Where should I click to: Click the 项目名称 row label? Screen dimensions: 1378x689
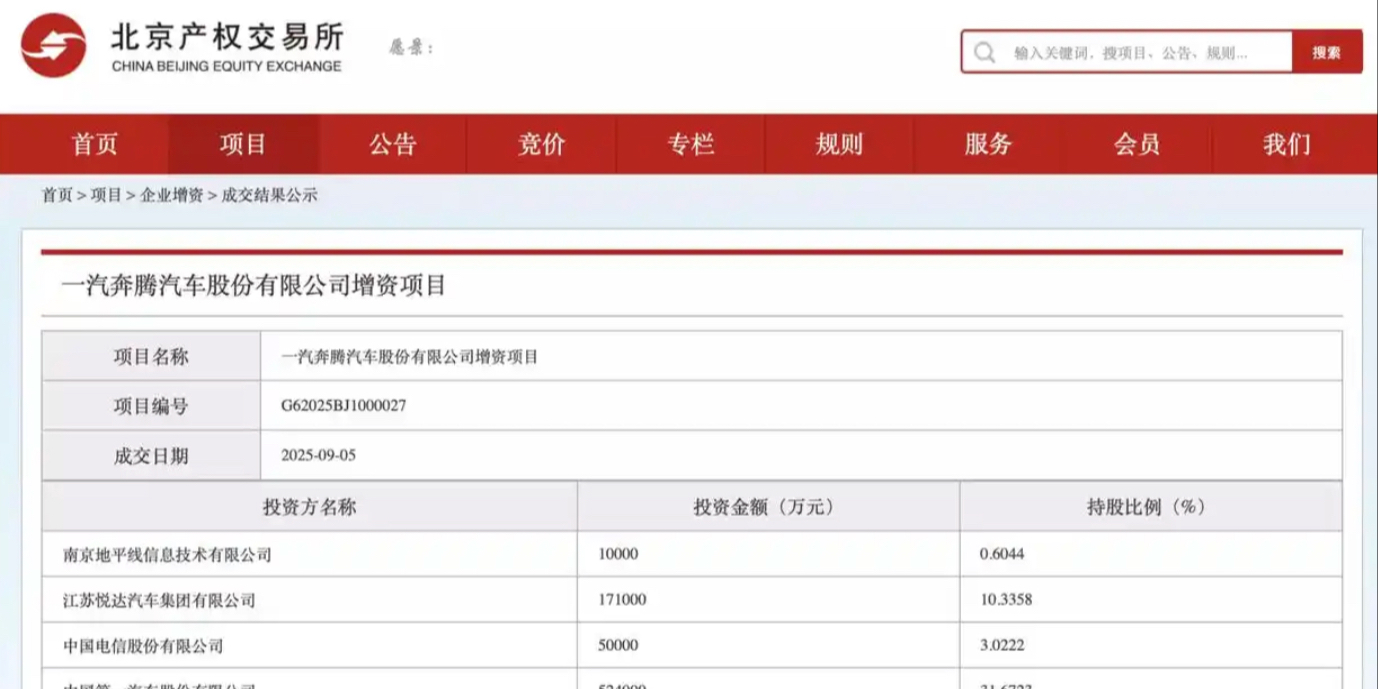pyautogui.click(x=151, y=356)
